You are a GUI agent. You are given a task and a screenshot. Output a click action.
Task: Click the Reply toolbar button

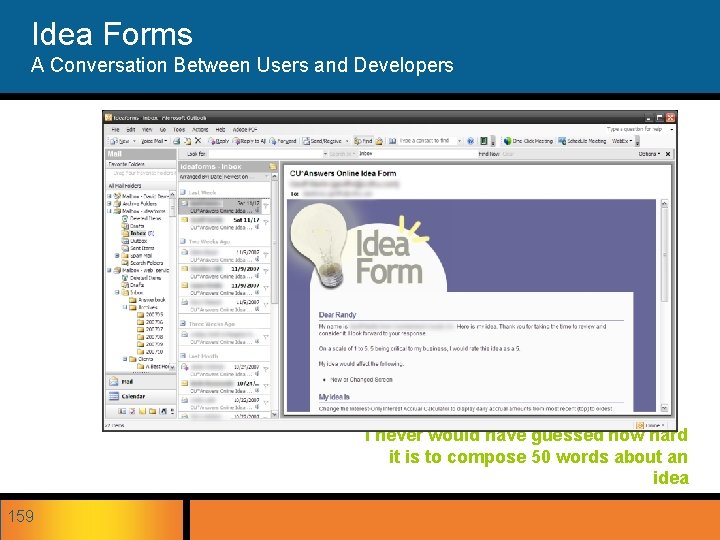219,141
